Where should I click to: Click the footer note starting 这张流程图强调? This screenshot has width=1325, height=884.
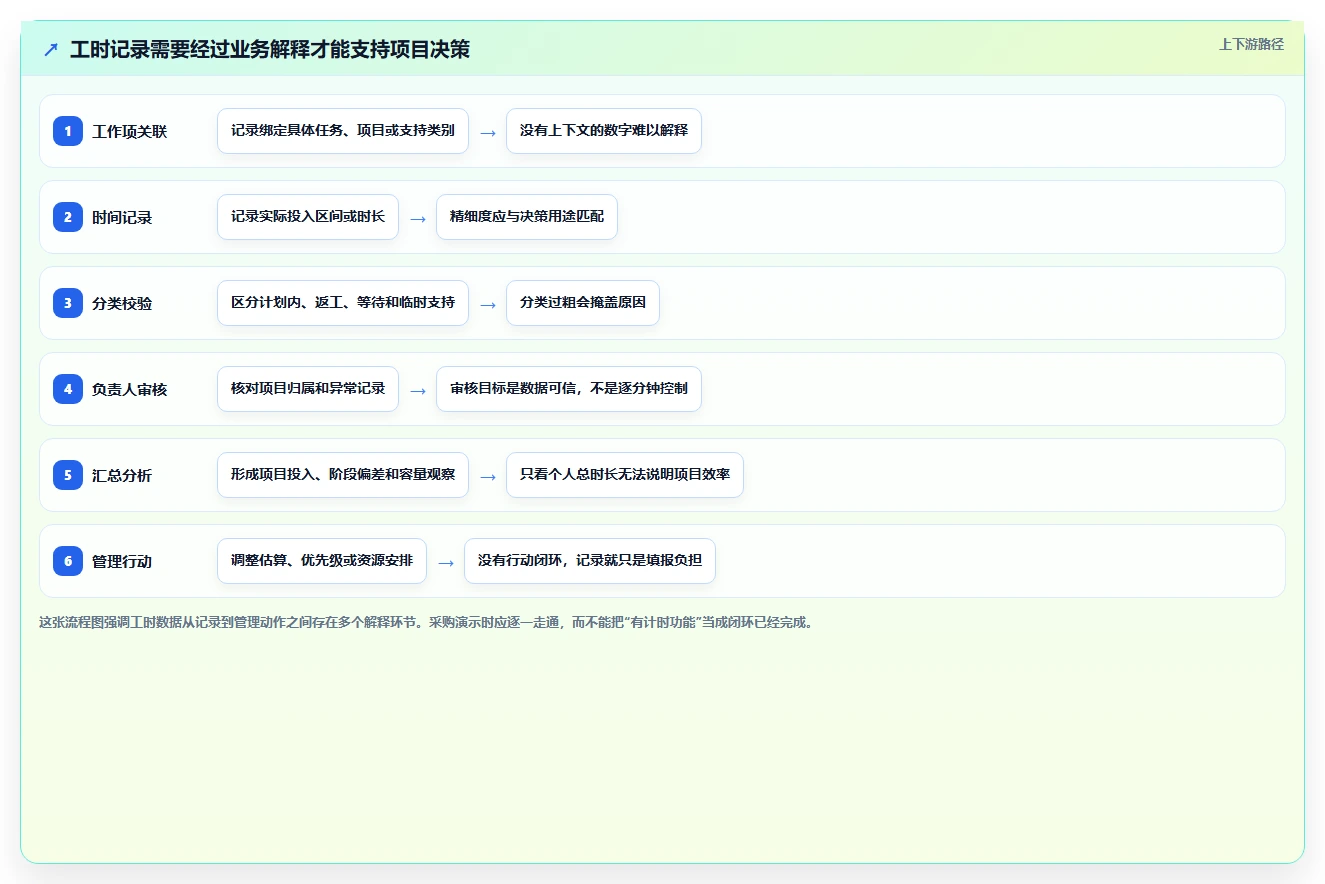click(x=428, y=622)
